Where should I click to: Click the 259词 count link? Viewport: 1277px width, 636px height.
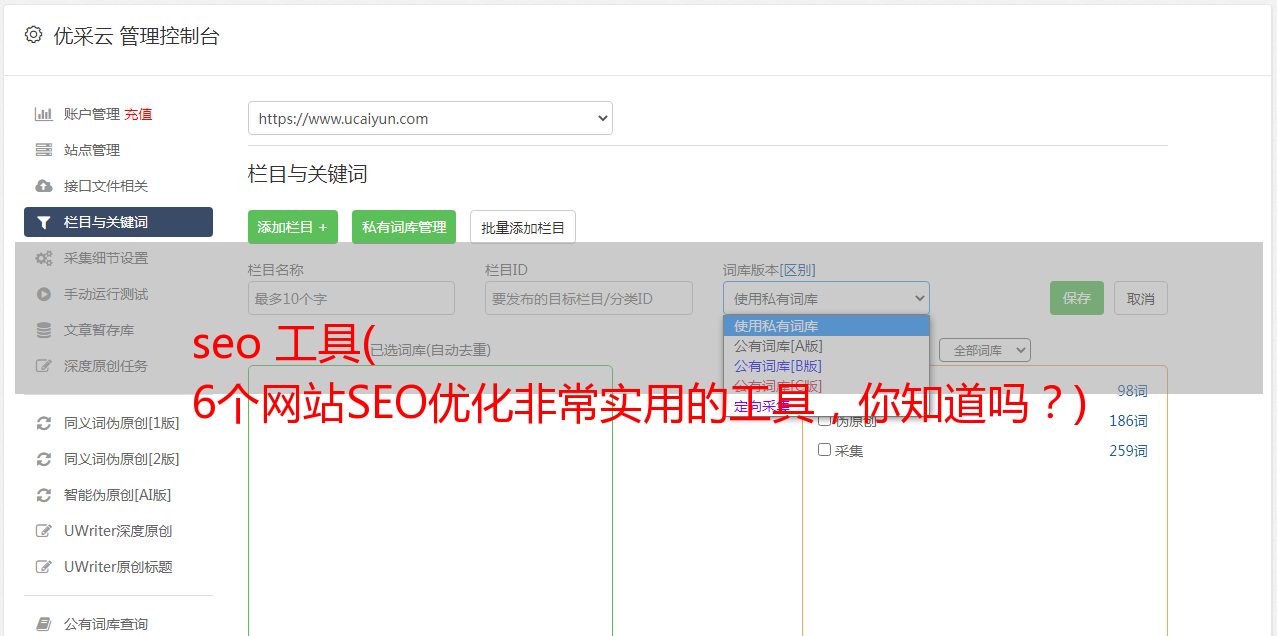[x=1128, y=451]
